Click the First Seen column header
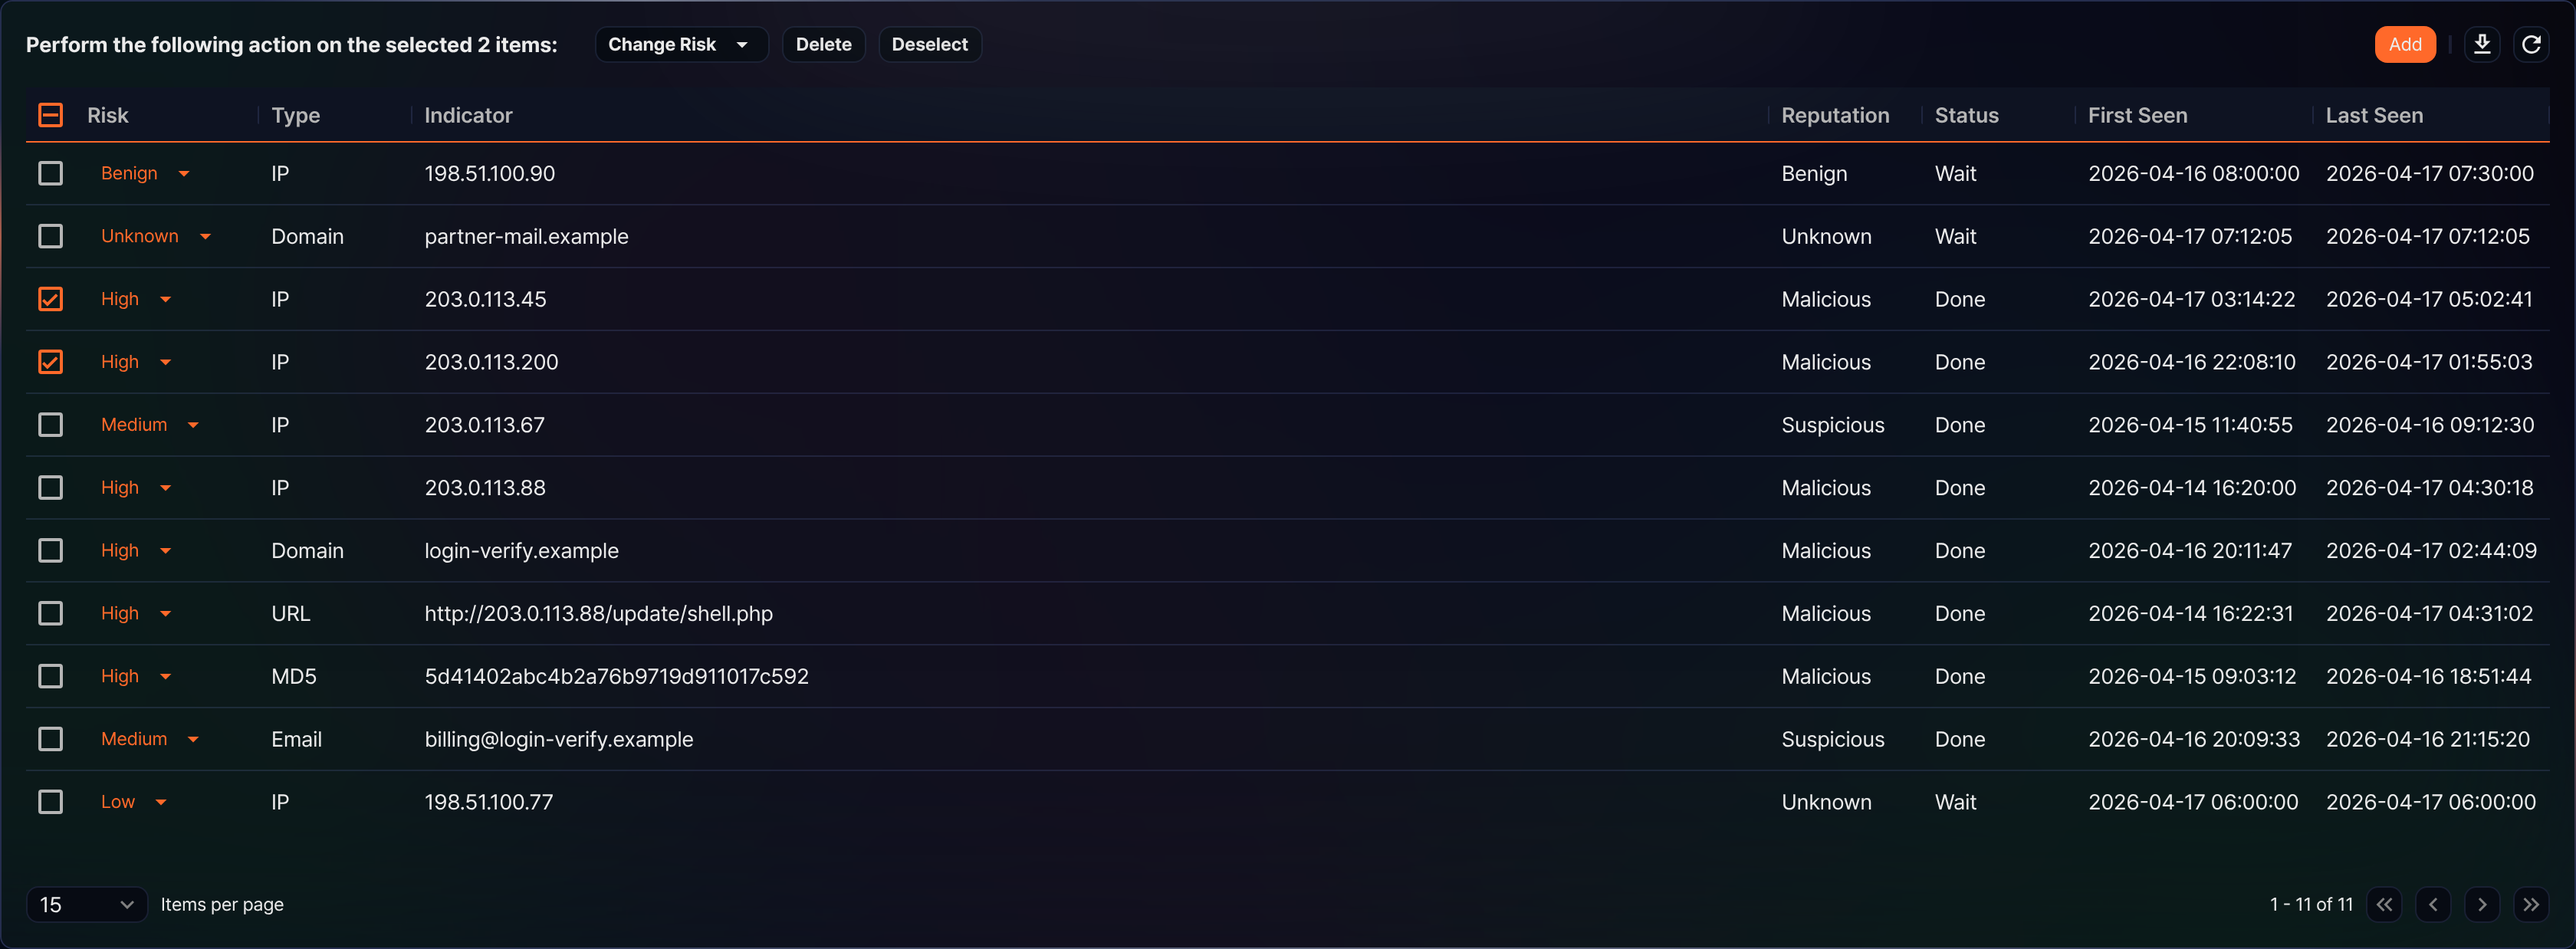Image resolution: width=2576 pixels, height=949 pixels. pos(2137,115)
